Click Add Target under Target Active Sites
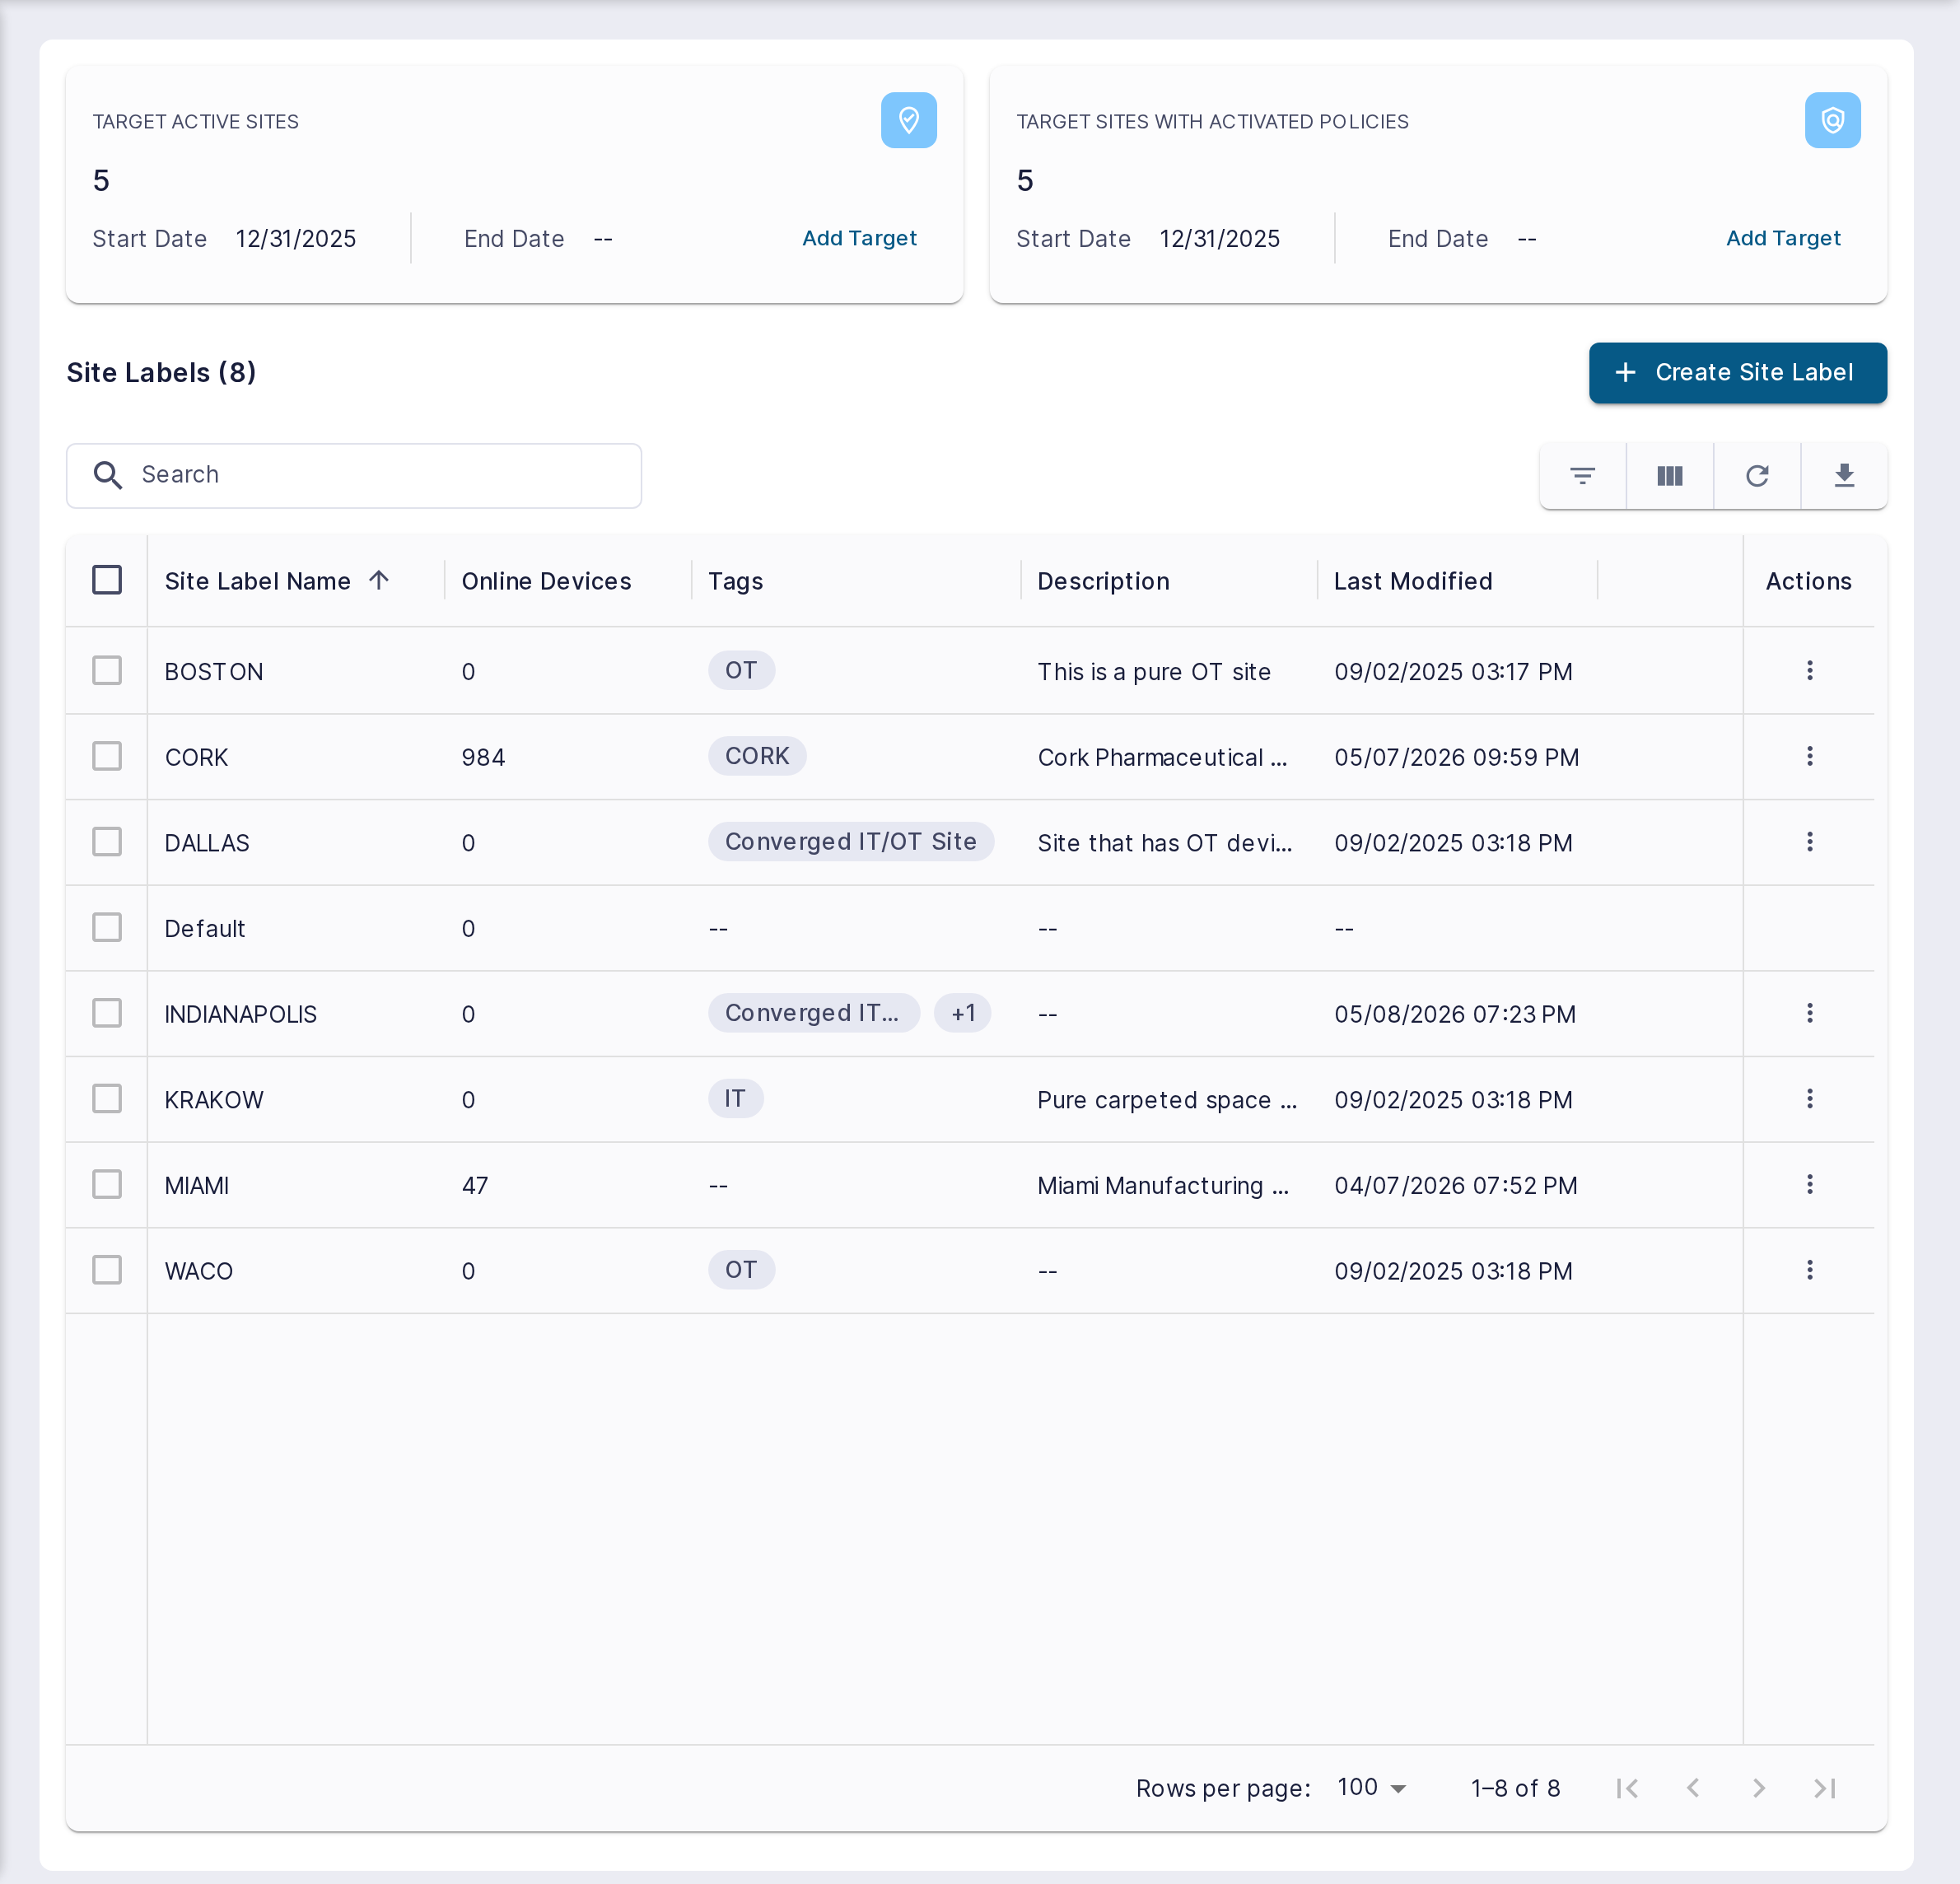1960x1884 pixels. point(859,238)
